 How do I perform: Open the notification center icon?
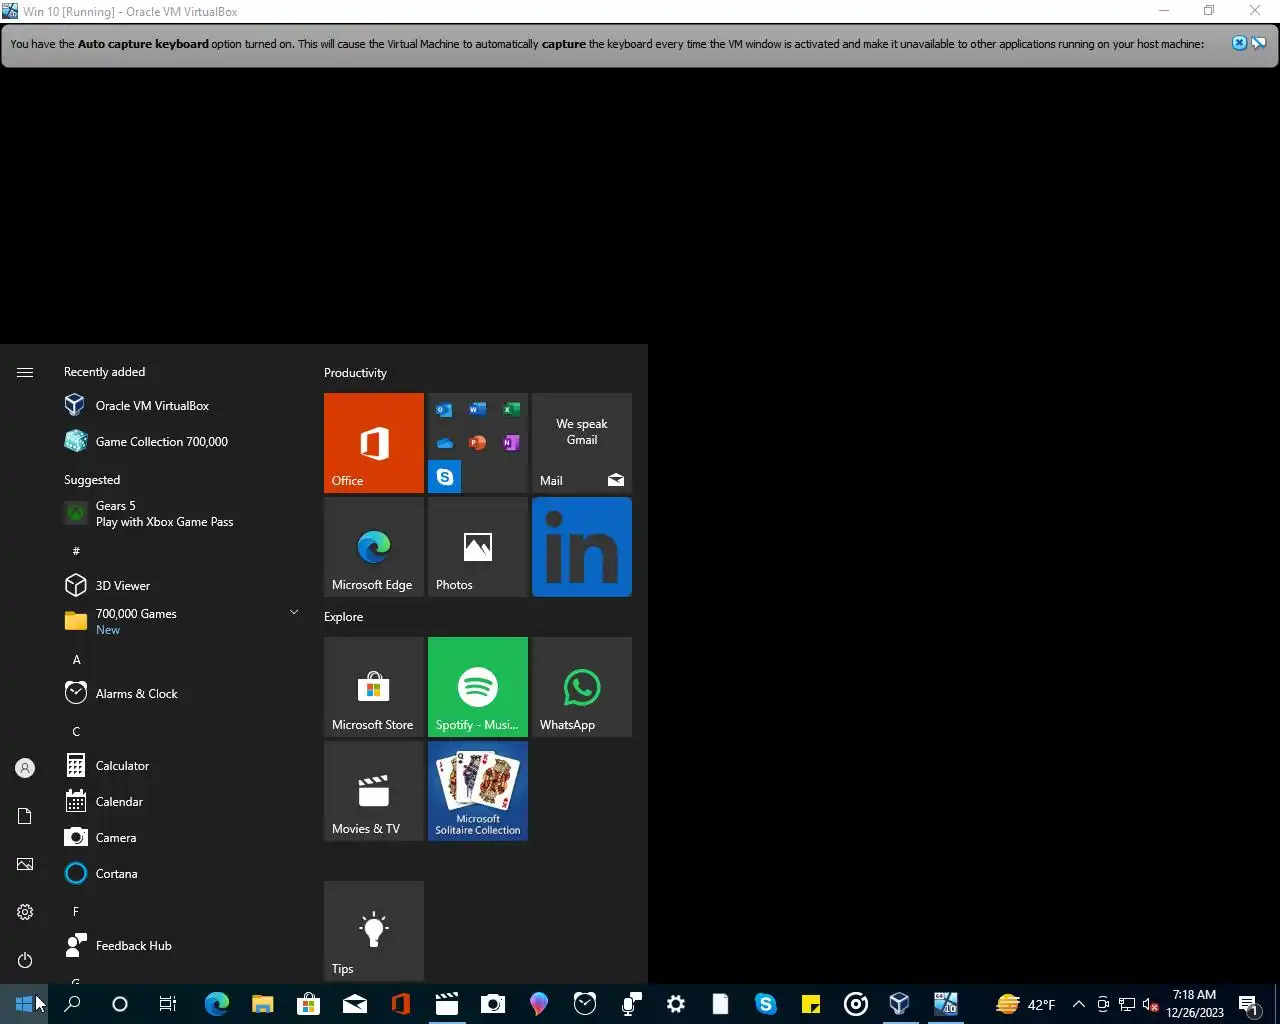pyautogui.click(x=1249, y=1004)
